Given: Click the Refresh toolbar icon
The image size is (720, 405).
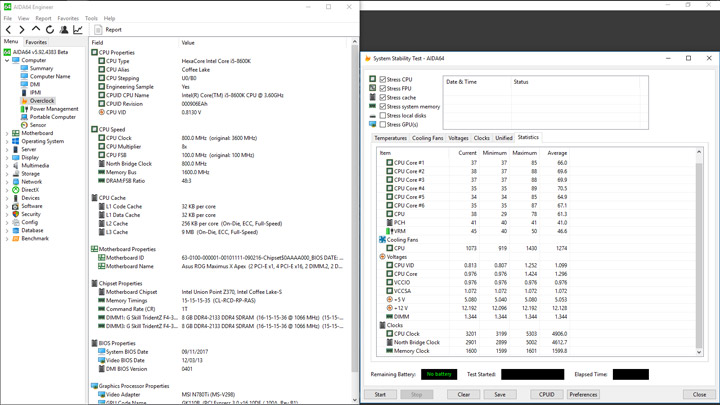Looking at the screenshot, I should tap(50, 30).
